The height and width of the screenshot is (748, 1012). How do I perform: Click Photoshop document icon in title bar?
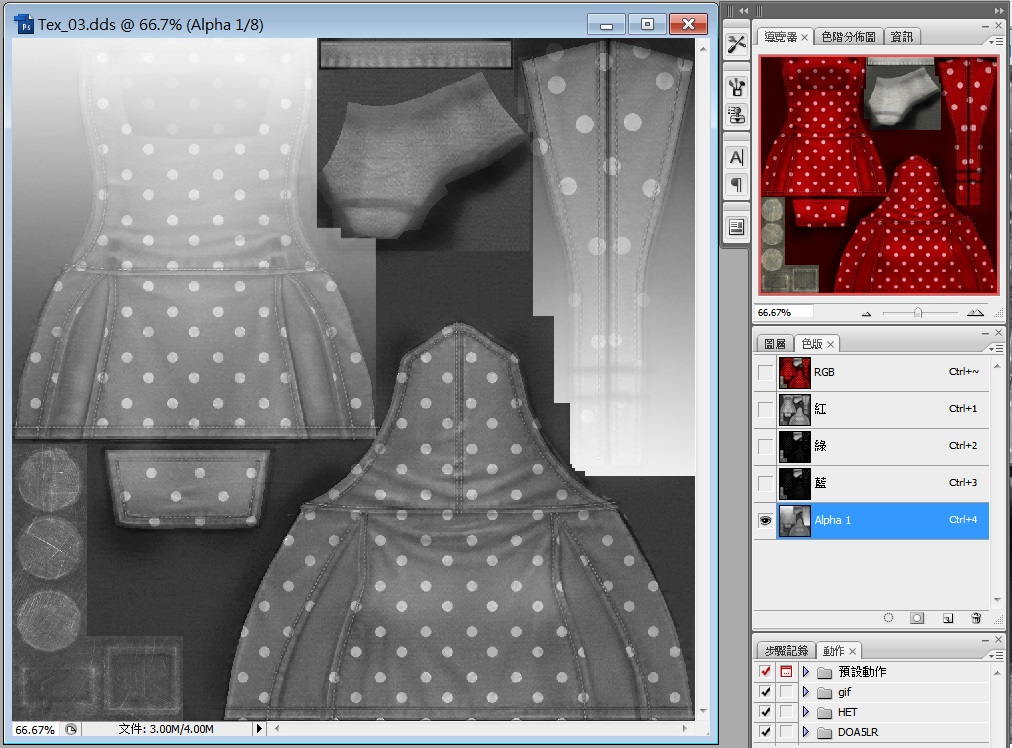[24, 25]
